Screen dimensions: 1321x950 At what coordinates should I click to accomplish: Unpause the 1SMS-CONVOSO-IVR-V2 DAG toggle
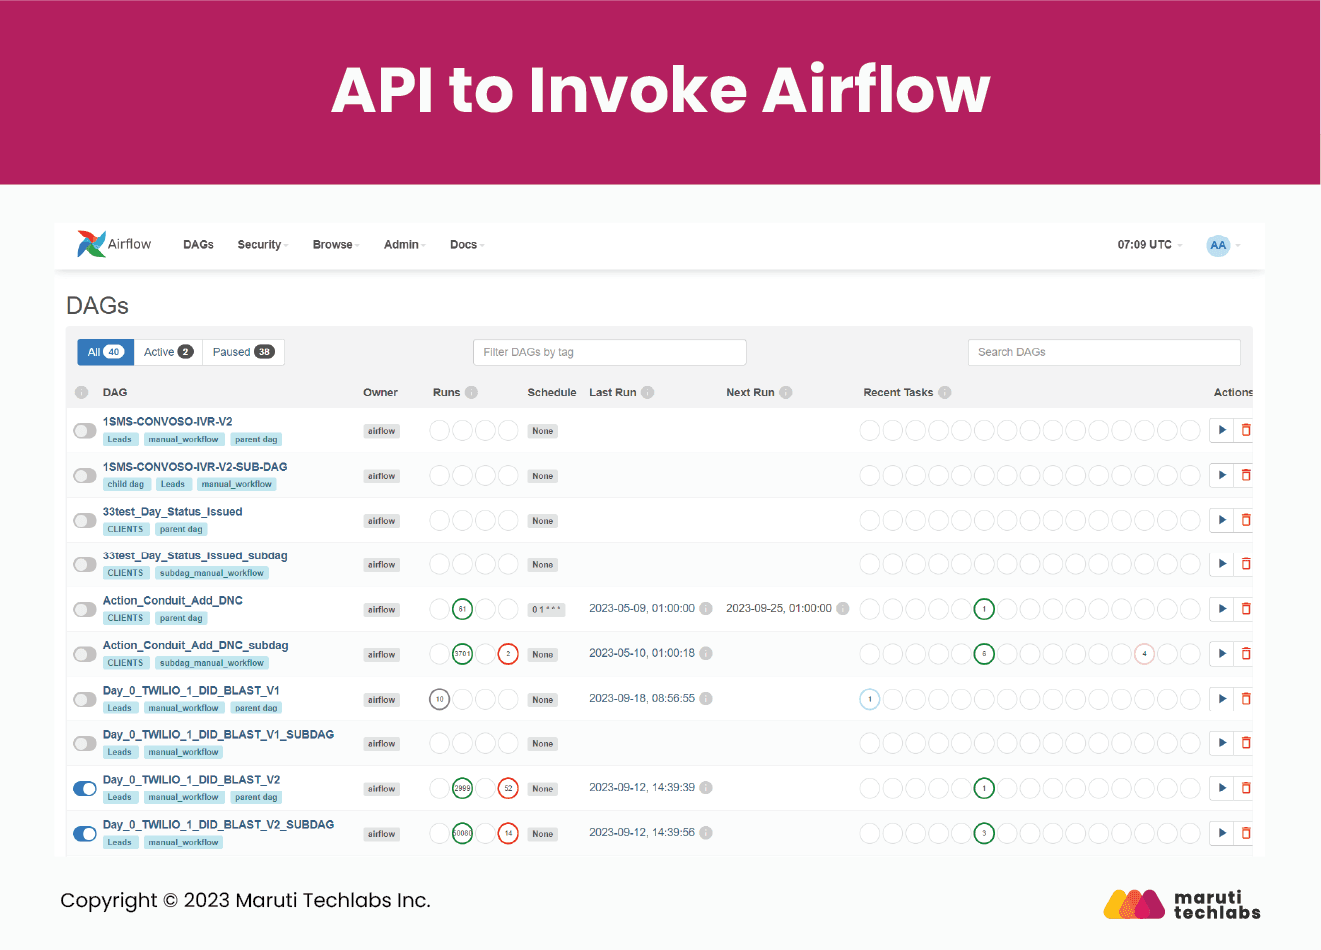[85, 431]
